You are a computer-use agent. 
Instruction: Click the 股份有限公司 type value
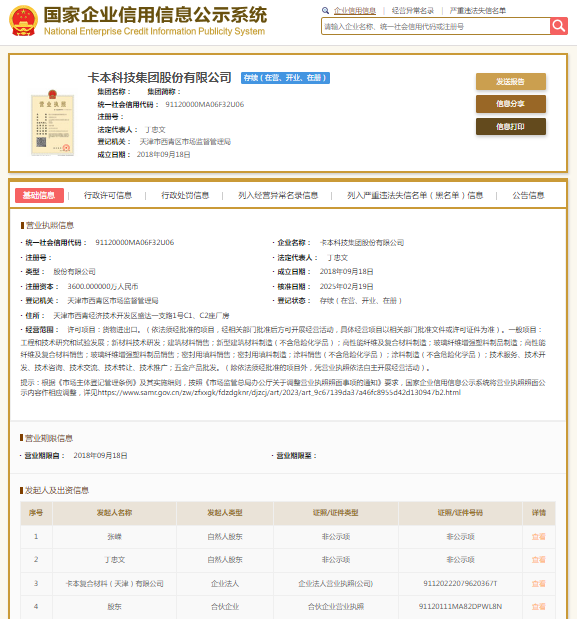[x=74, y=272]
